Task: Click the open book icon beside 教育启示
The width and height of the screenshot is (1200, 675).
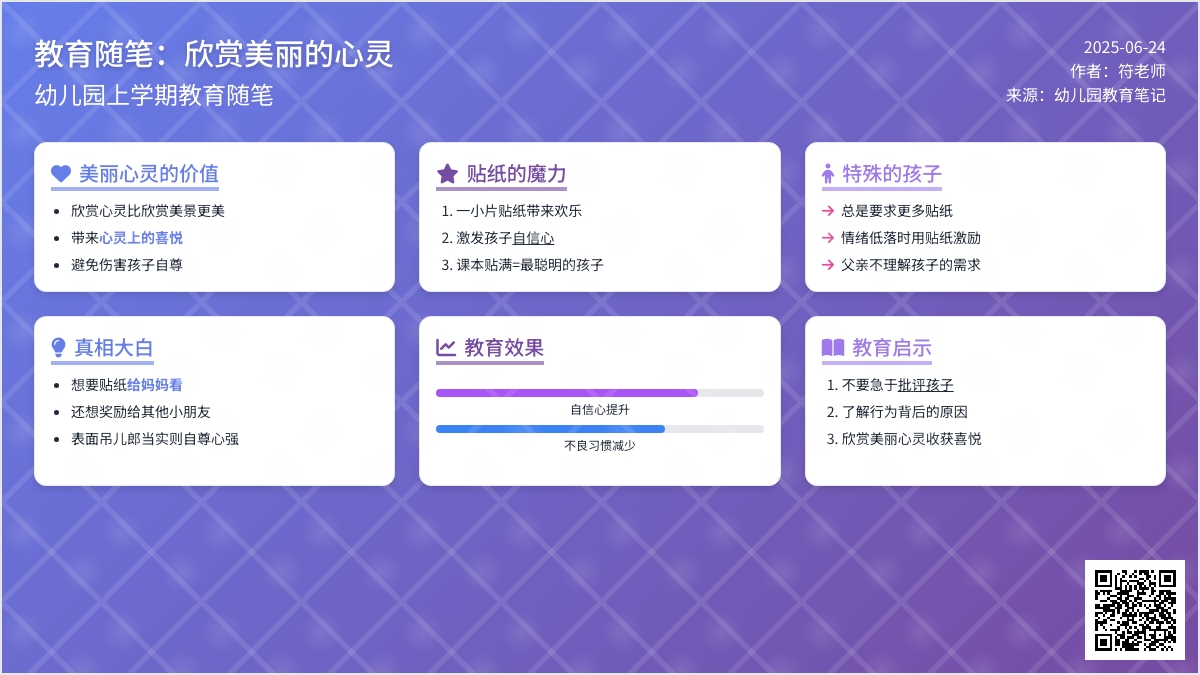Action: coord(833,348)
